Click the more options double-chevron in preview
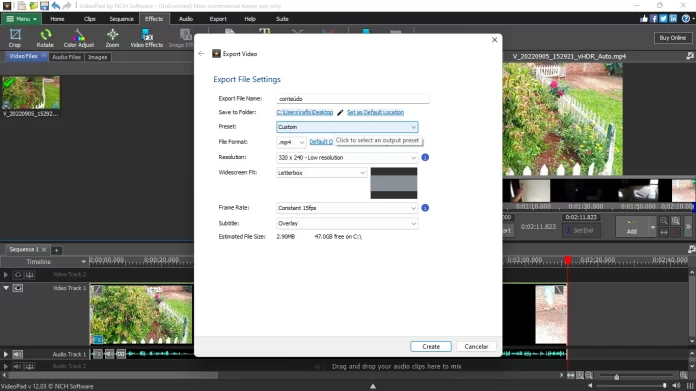Image resolution: width=696 pixels, height=391 pixels. tap(688, 226)
